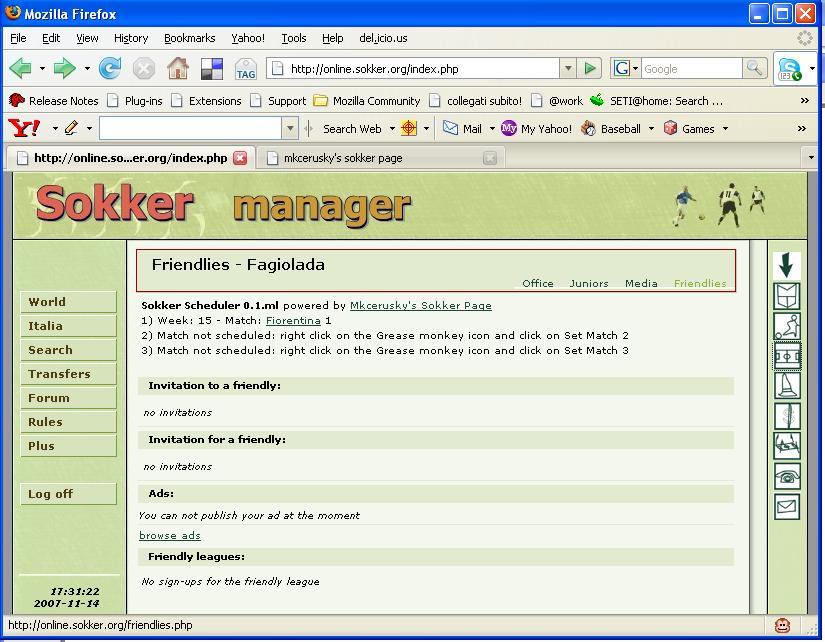Open the address bar URL dropdown
The image size is (825, 642).
point(568,68)
